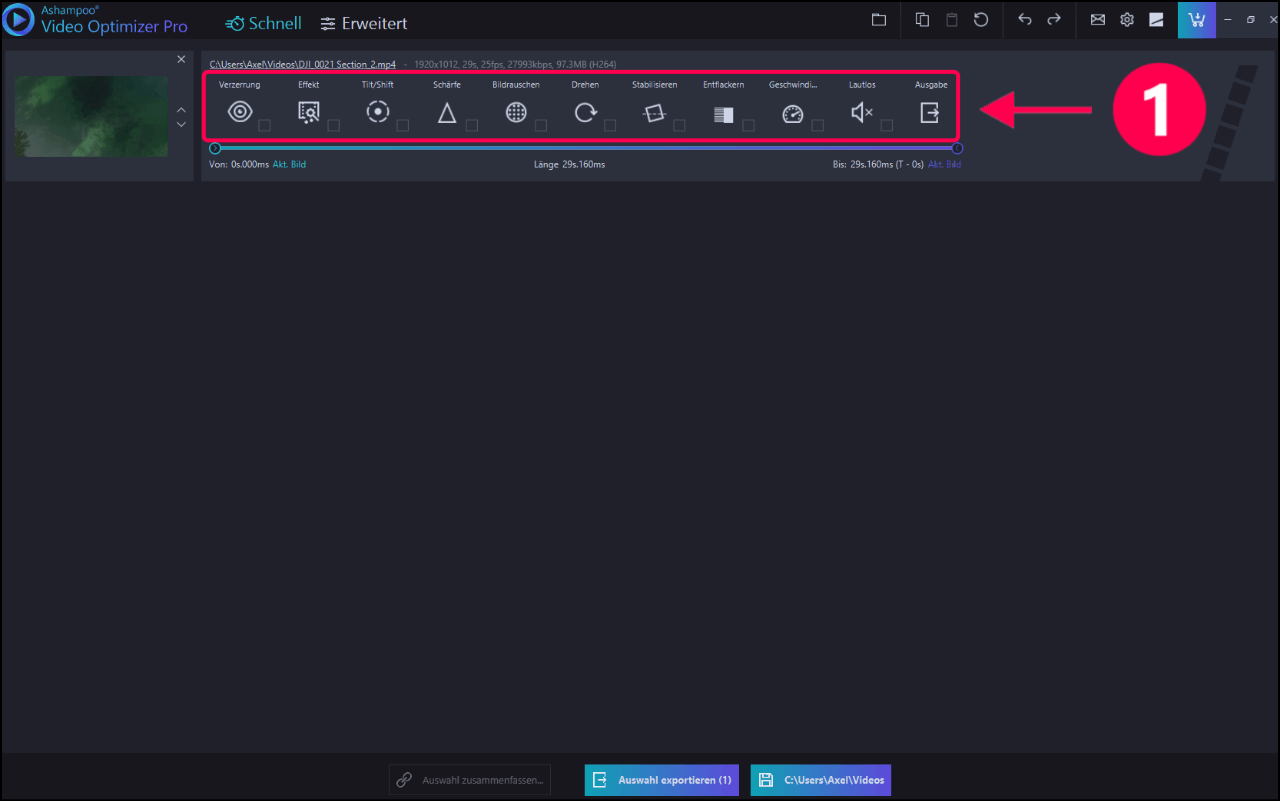Click the Bildrauschen noise icon
1280x801 pixels.
tap(516, 113)
